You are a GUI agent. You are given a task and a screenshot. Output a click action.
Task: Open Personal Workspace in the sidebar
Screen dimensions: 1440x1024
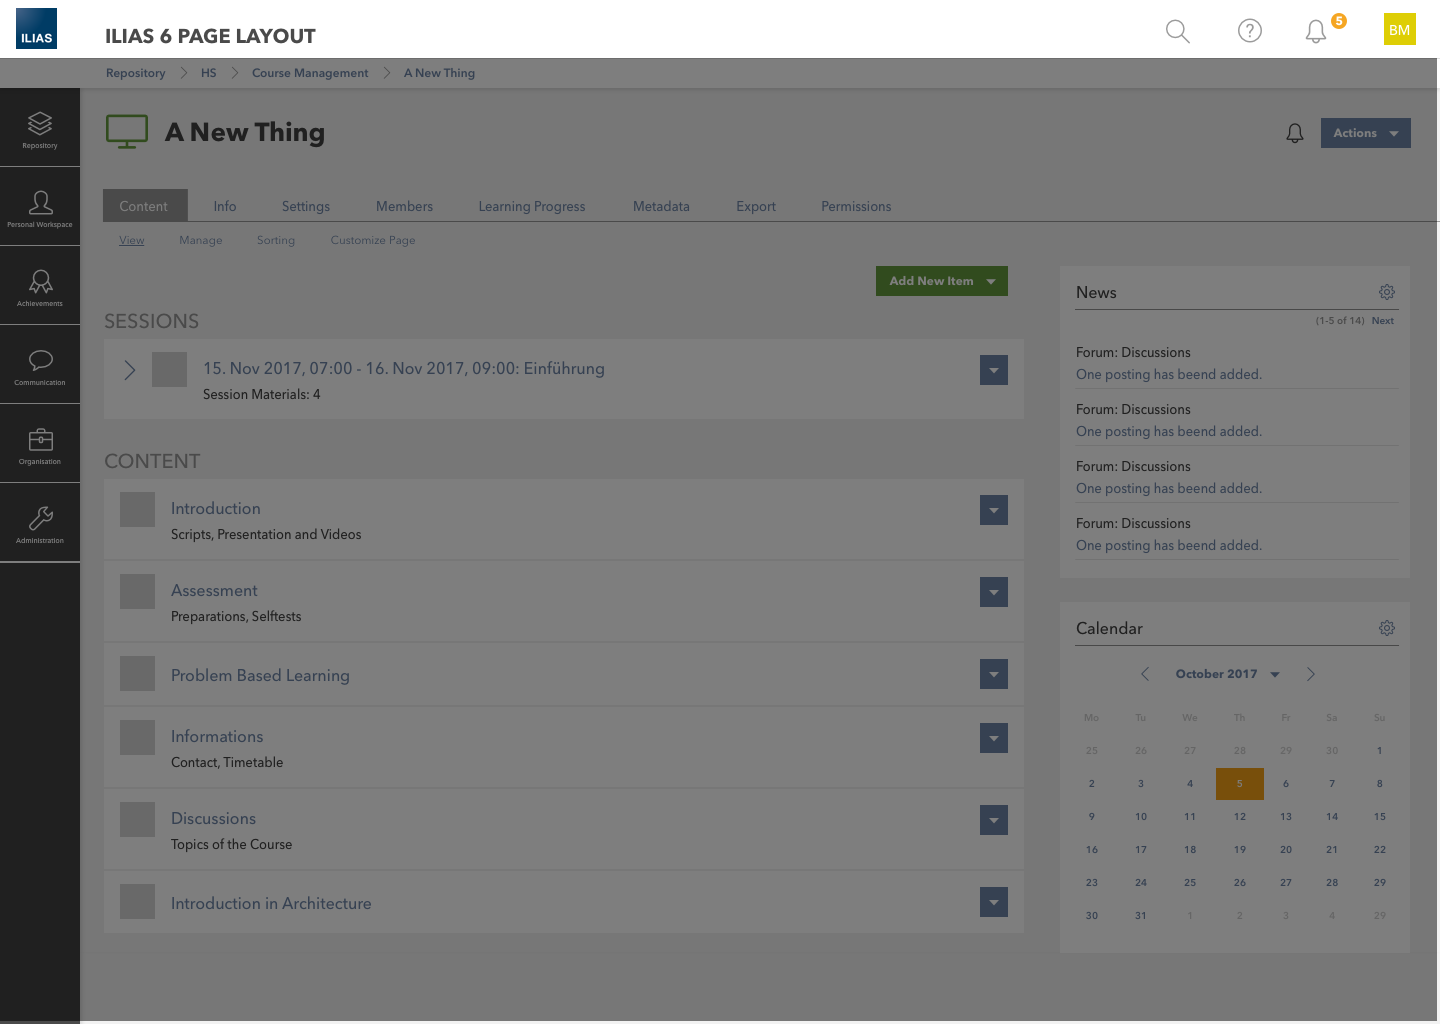click(x=40, y=208)
